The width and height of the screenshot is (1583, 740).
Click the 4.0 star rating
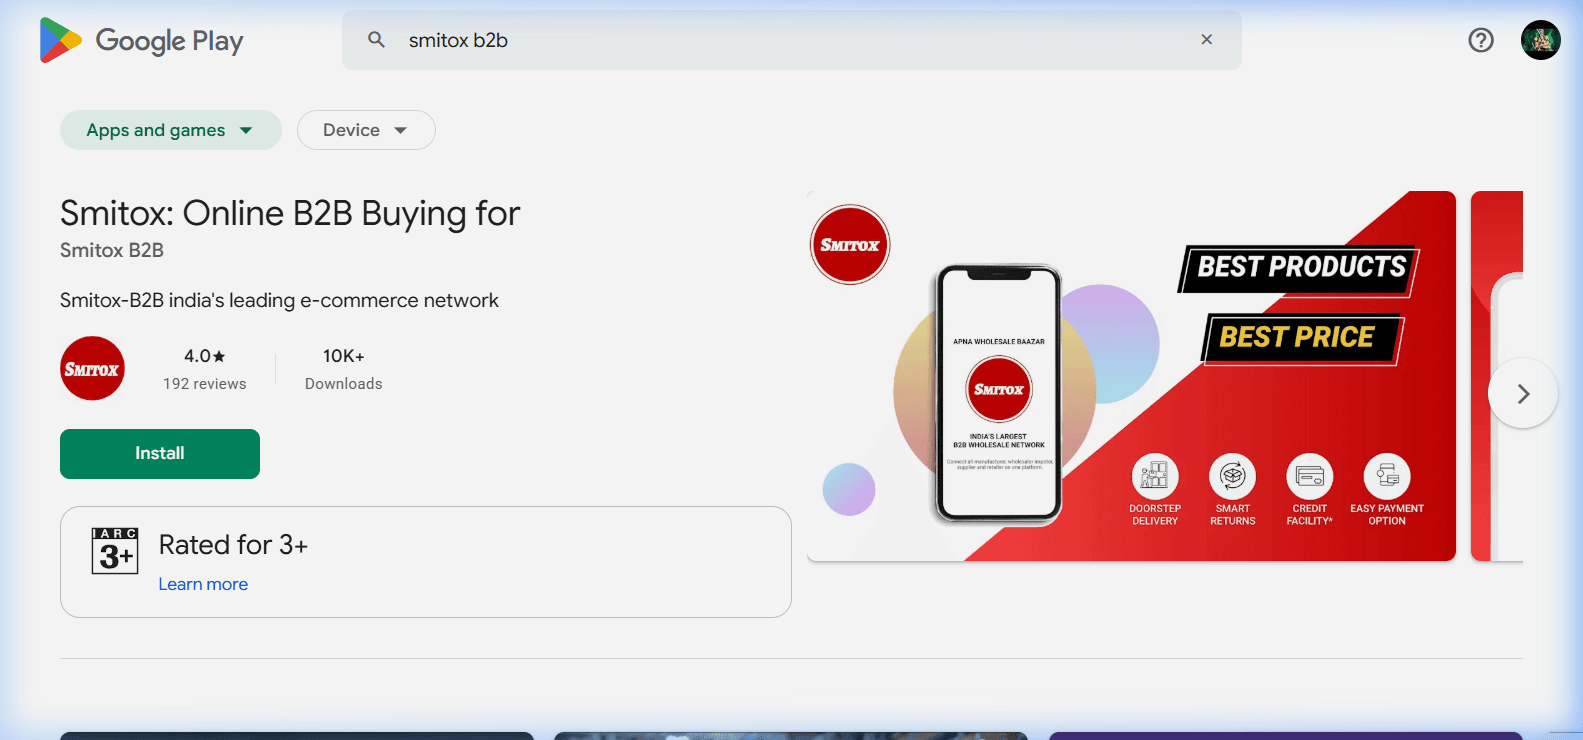[x=205, y=356]
